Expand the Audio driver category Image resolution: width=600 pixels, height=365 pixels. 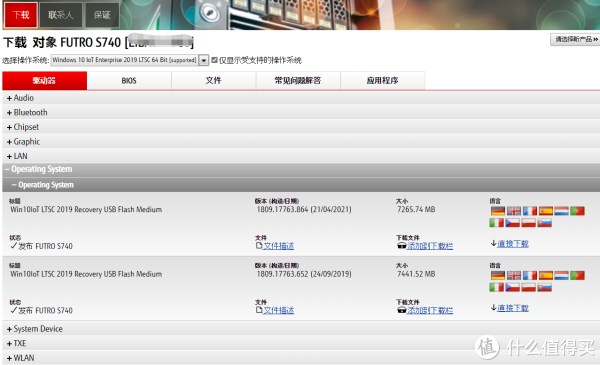tap(20, 98)
